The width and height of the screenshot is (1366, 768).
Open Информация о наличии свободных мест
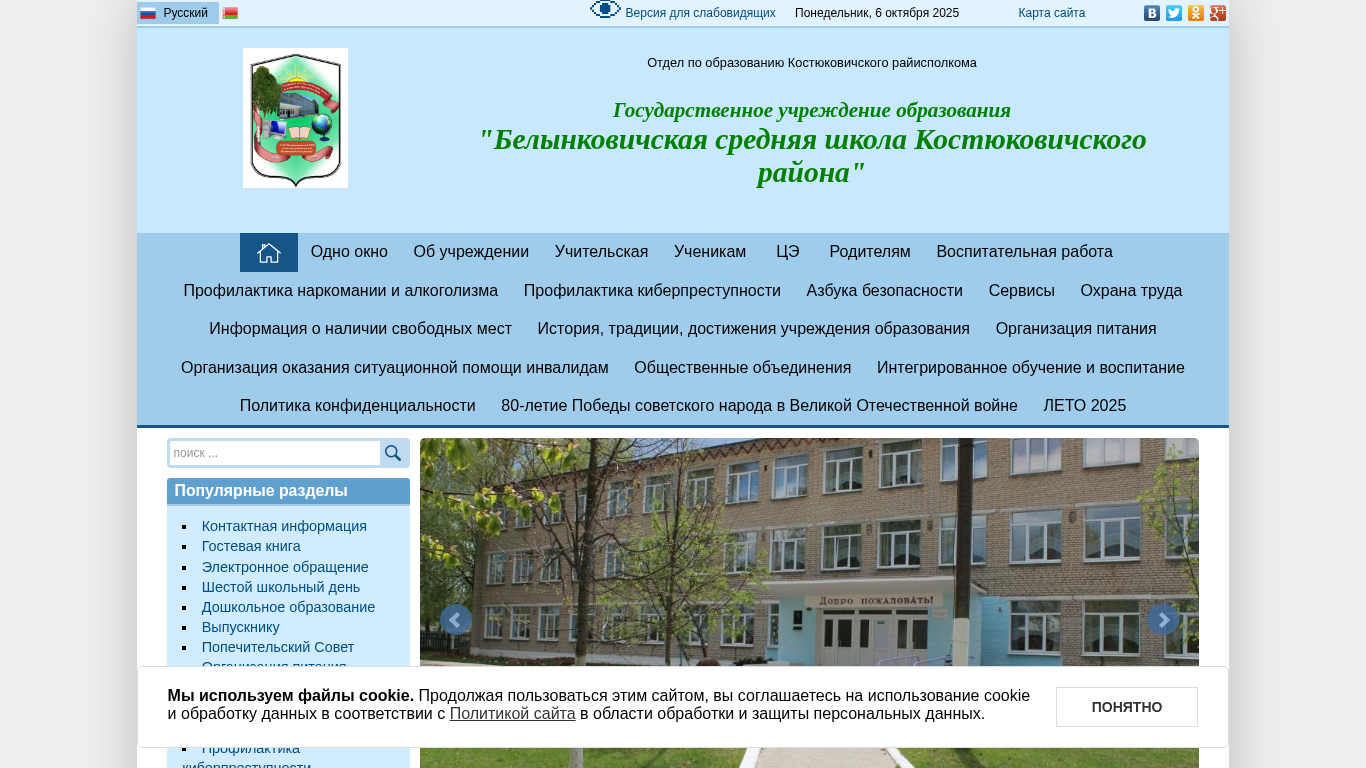[x=360, y=329]
